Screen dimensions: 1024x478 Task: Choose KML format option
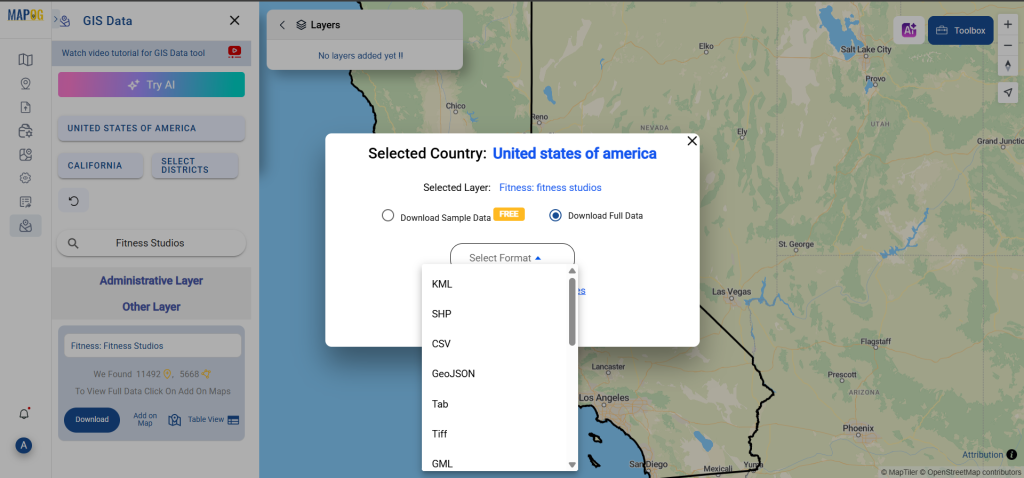tap(442, 284)
